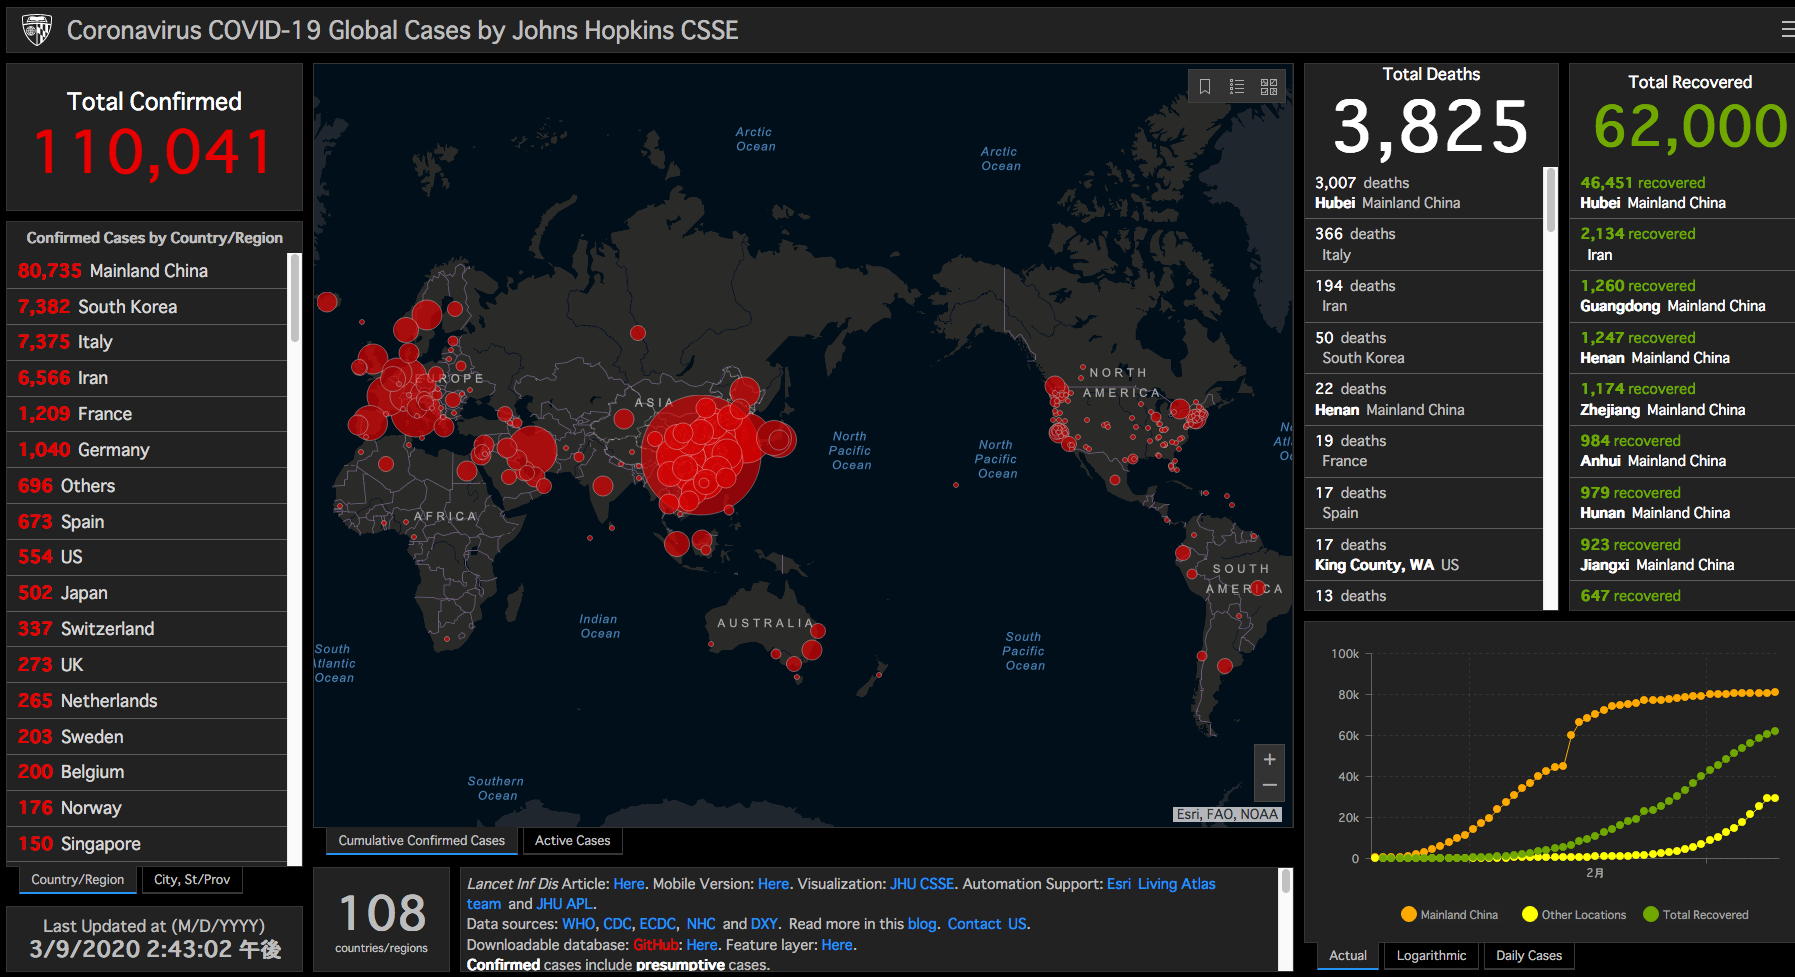Viewport: 1795px width, 977px height.
Task: Select Germany in the confirmed cases list
Action: click(x=147, y=450)
